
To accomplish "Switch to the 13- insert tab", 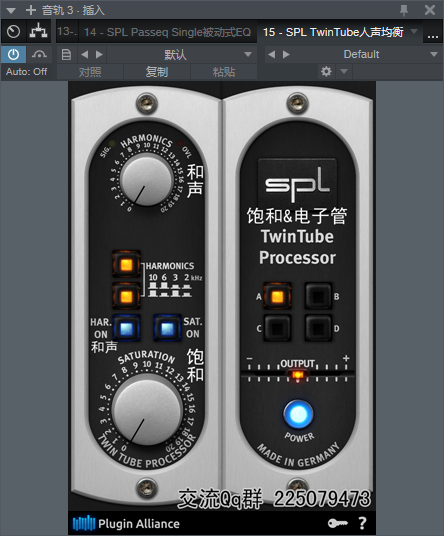I will 67,32.
